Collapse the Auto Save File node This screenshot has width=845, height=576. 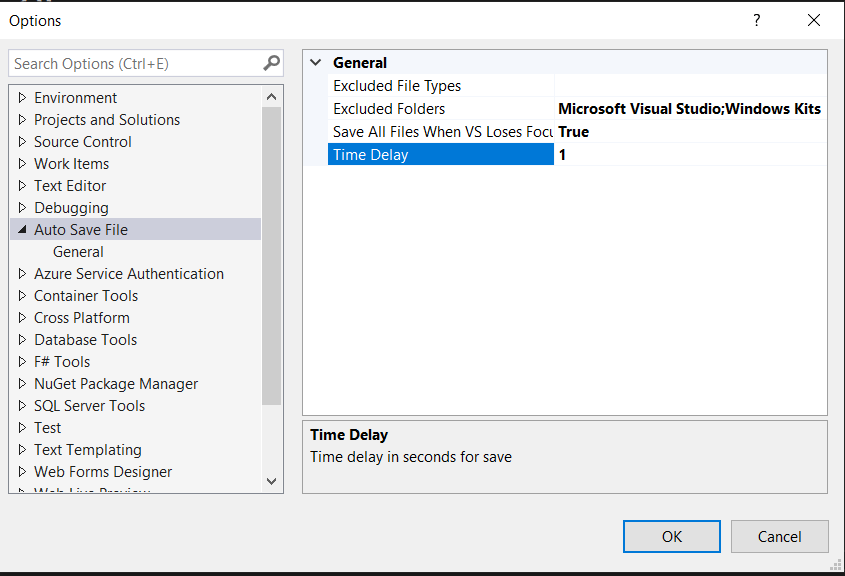pyautogui.click(x=22, y=230)
